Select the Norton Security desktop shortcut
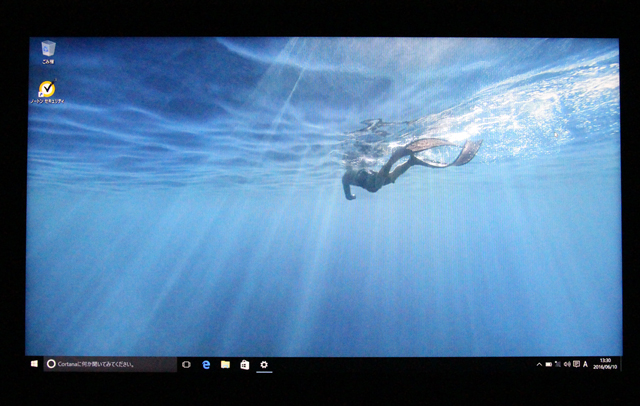 pos(47,91)
